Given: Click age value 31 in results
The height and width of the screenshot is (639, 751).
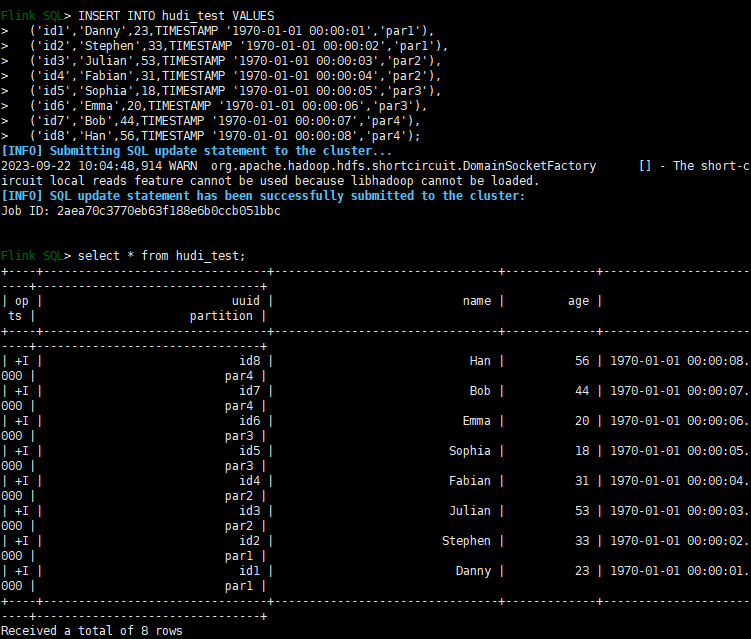Looking at the screenshot, I should tap(582, 480).
